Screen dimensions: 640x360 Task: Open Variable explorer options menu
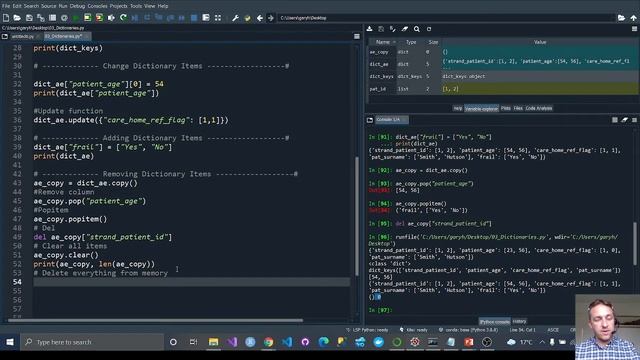click(x=634, y=29)
